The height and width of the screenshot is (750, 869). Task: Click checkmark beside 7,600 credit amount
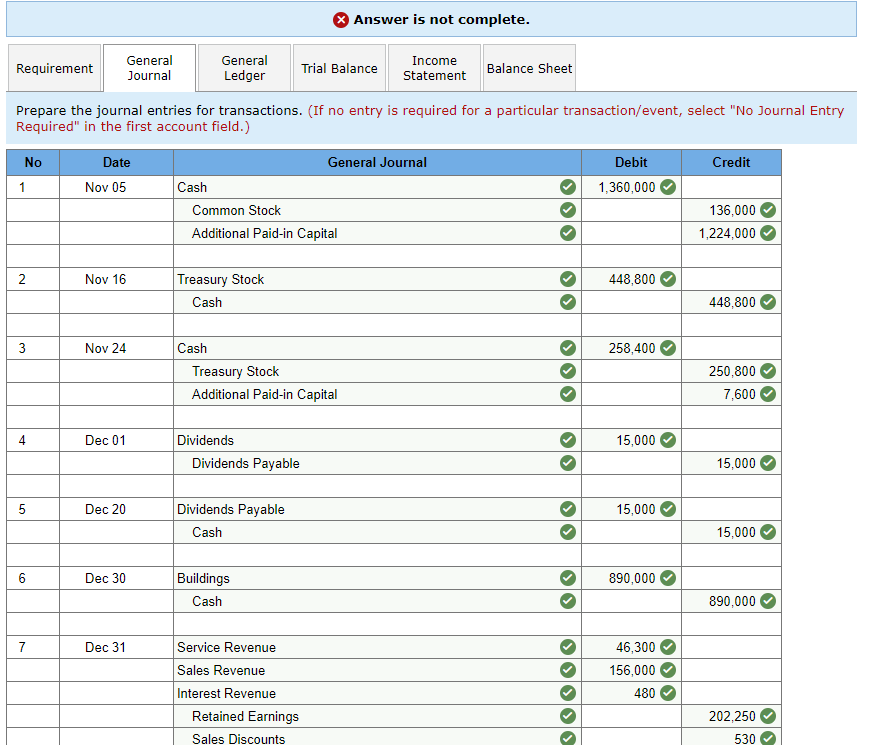768,394
